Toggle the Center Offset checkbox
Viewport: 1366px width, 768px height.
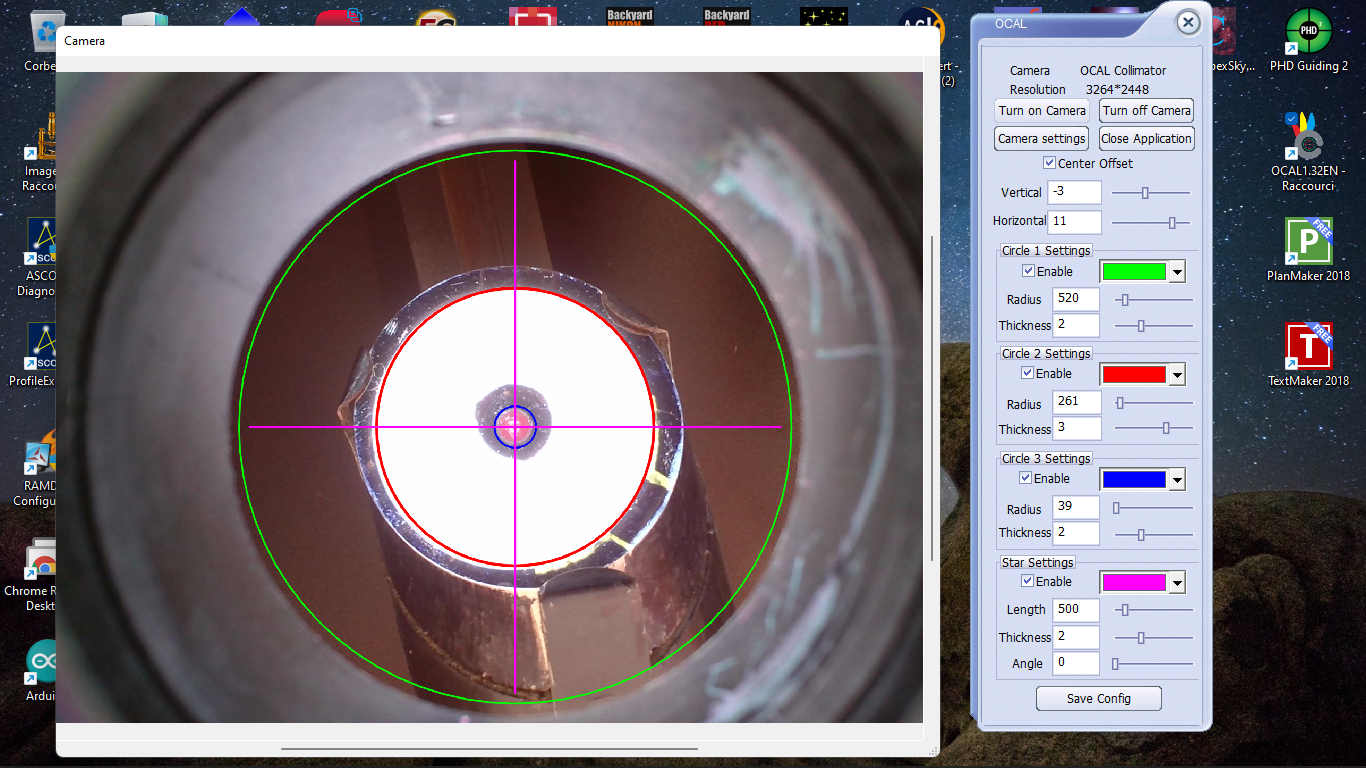1050,163
